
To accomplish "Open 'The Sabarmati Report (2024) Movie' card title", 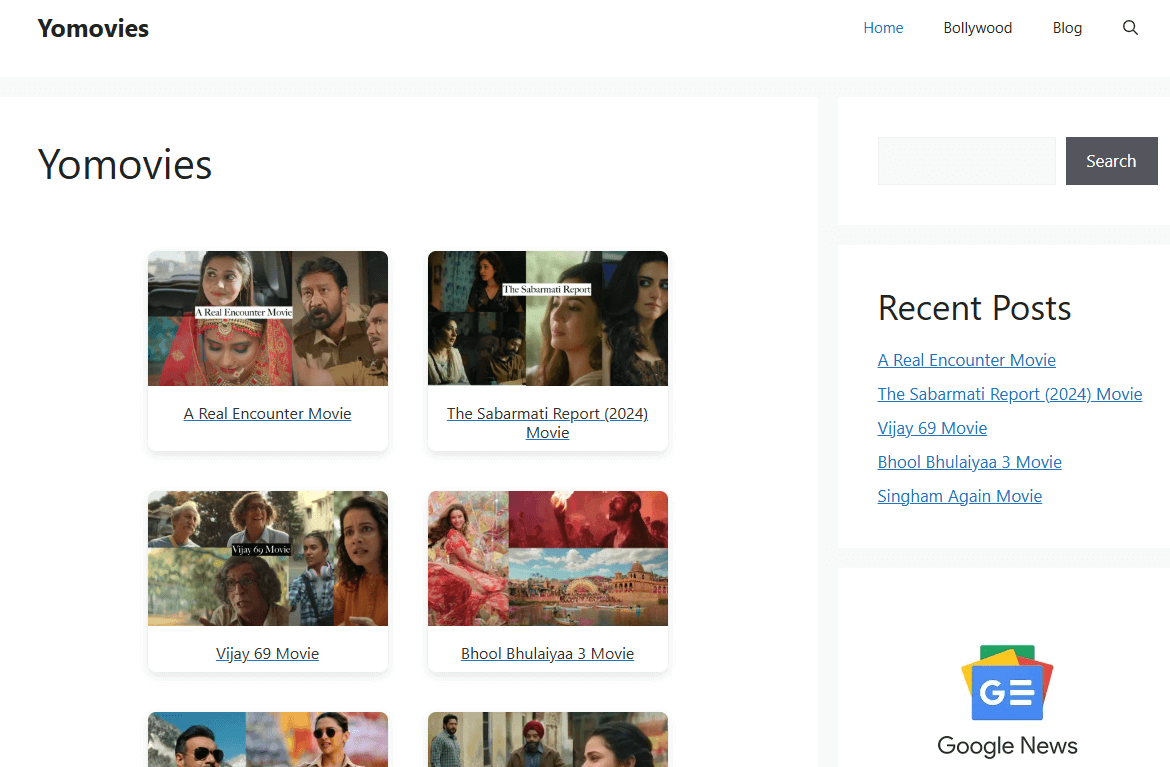I will pos(547,423).
